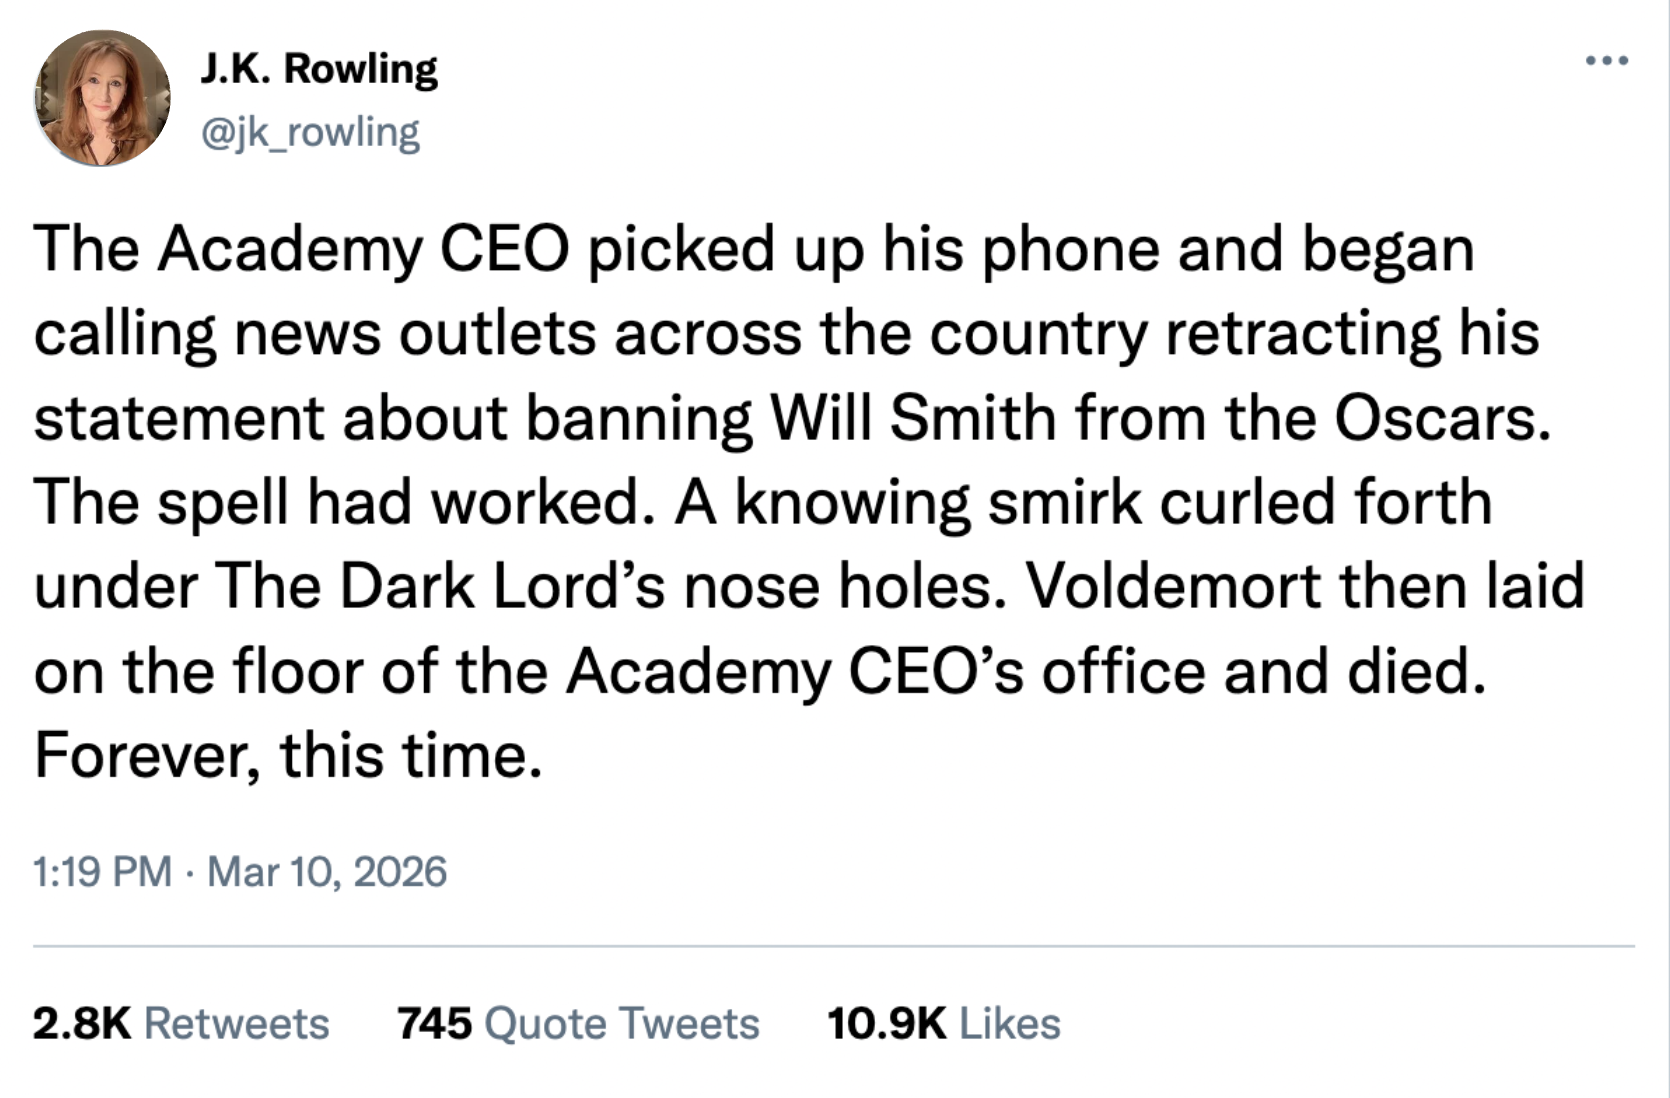Image resolution: width=1670 pixels, height=1098 pixels.
Task: Click J.K. Rowling's profile picture
Action: coord(102,98)
